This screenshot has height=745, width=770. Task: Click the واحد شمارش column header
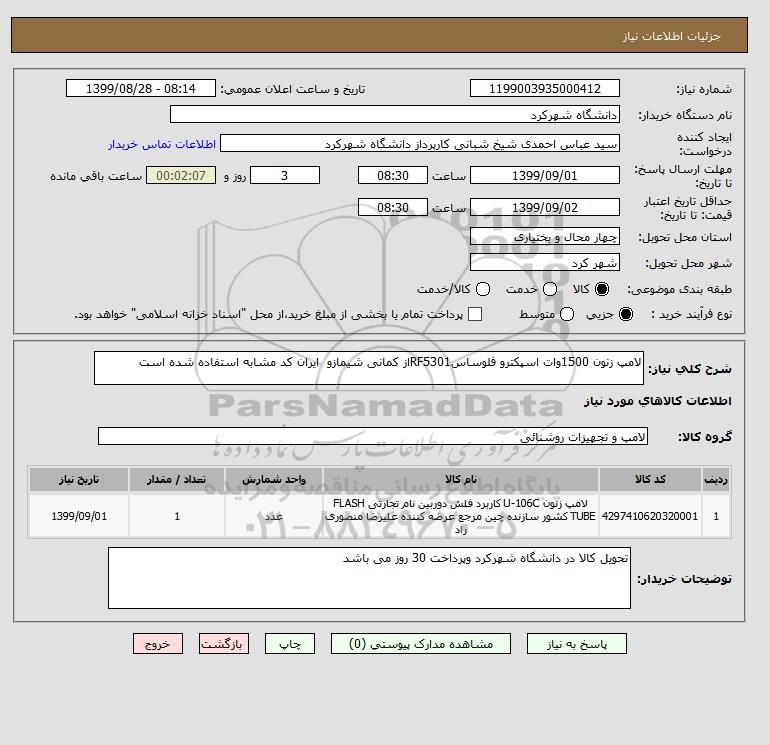tap(274, 479)
